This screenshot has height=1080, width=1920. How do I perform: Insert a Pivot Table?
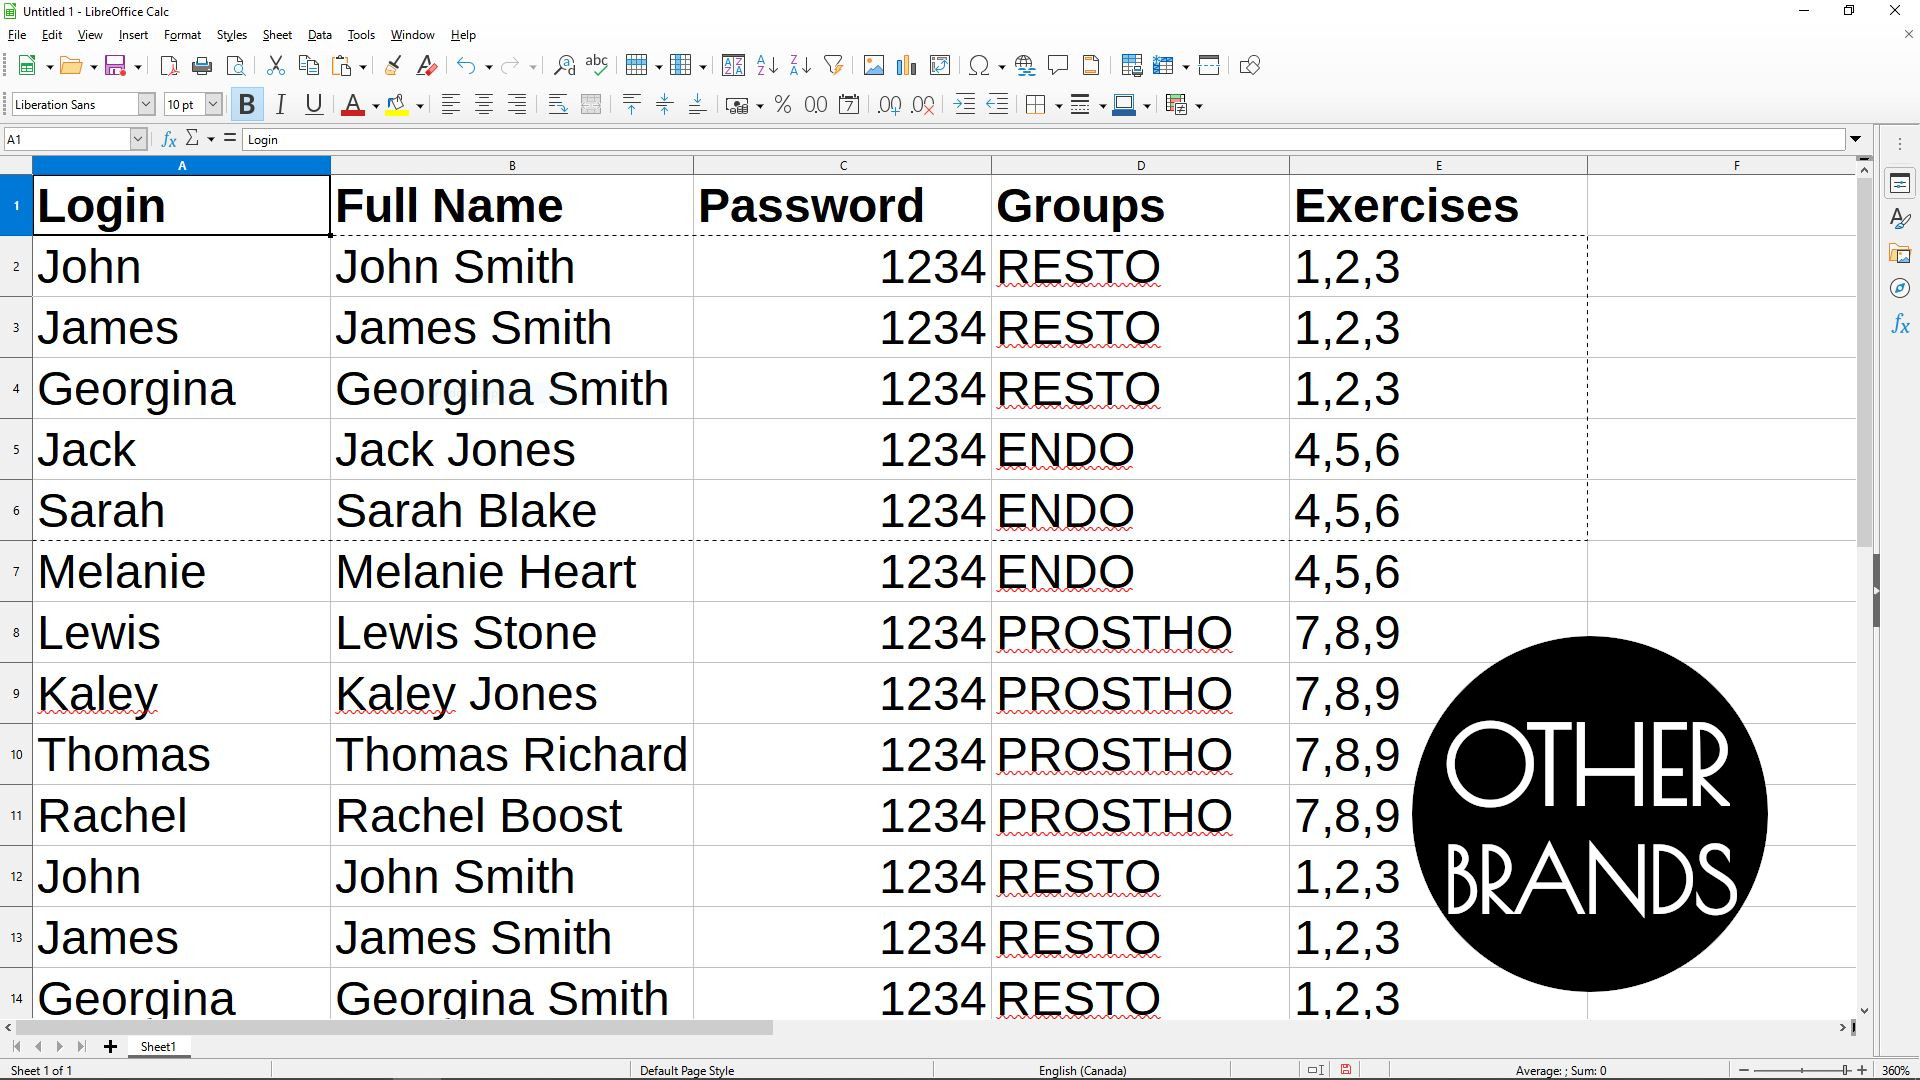pyautogui.click(x=940, y=66)
